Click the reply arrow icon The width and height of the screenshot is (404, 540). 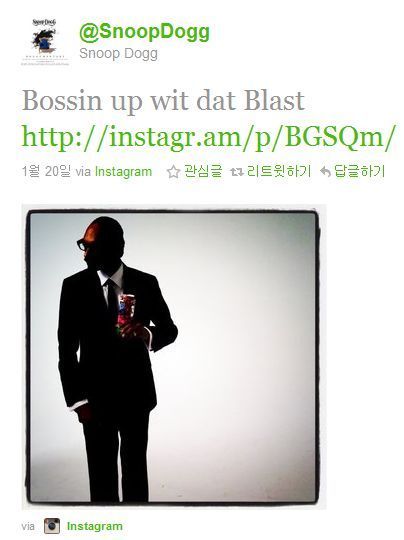click(x=325, y=172)
